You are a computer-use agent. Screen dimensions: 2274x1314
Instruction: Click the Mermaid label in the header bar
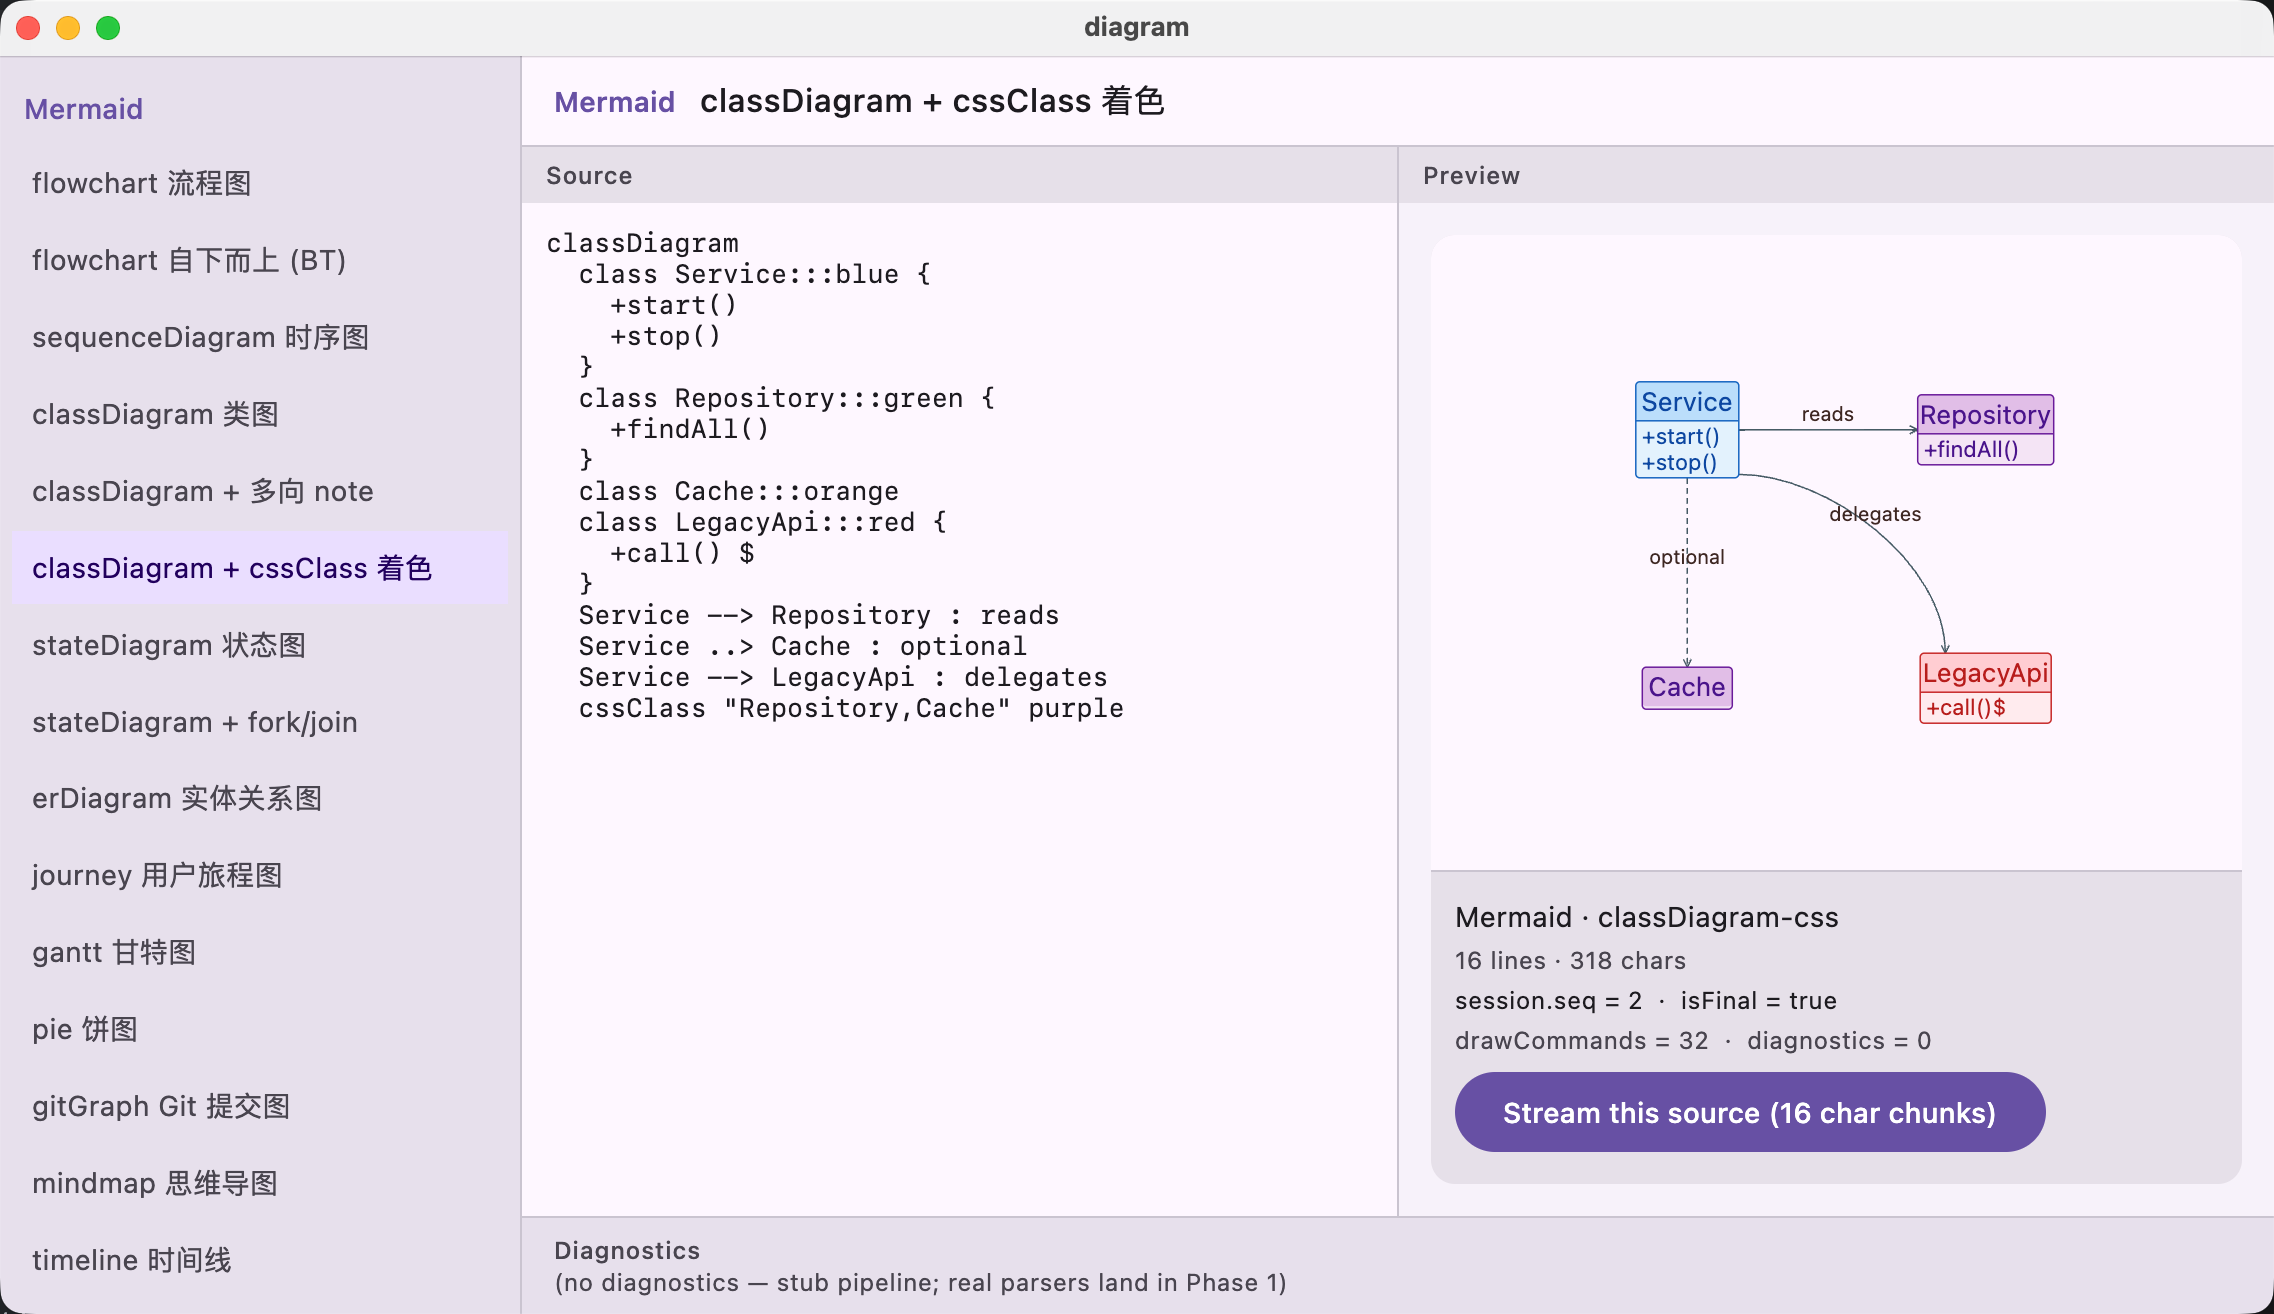point(615,102)
